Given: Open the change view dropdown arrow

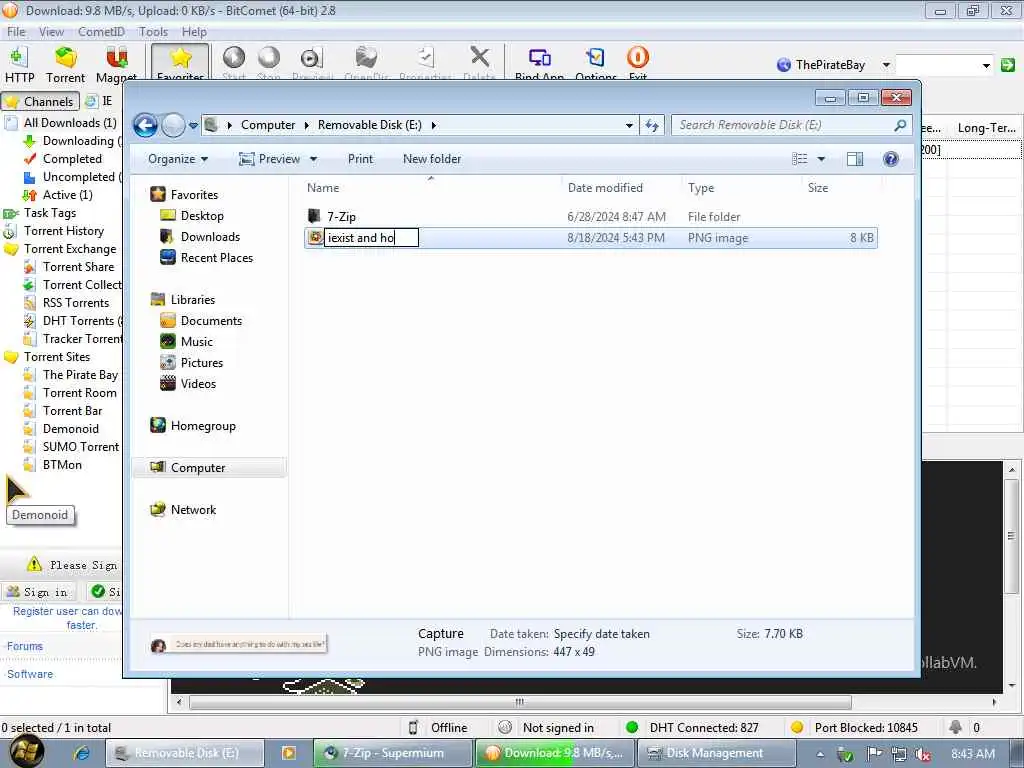Looking at the screenshot, I should tap(822, 159).
